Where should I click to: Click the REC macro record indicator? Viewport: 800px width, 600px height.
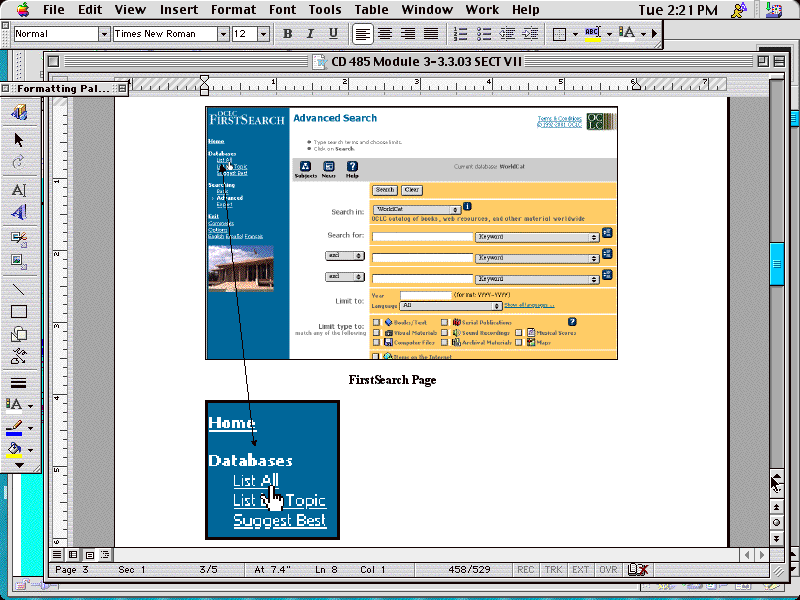tap(525, 569)
